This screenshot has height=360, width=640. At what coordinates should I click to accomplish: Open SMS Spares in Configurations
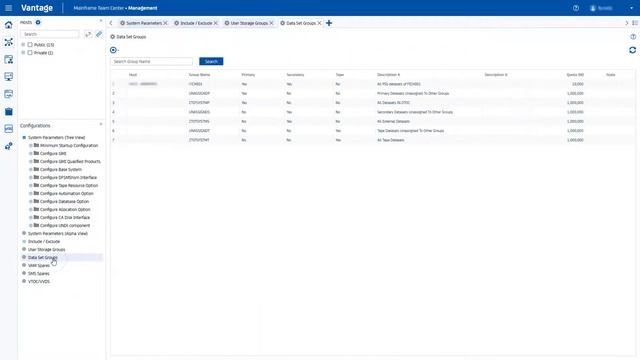click(38, 273)
